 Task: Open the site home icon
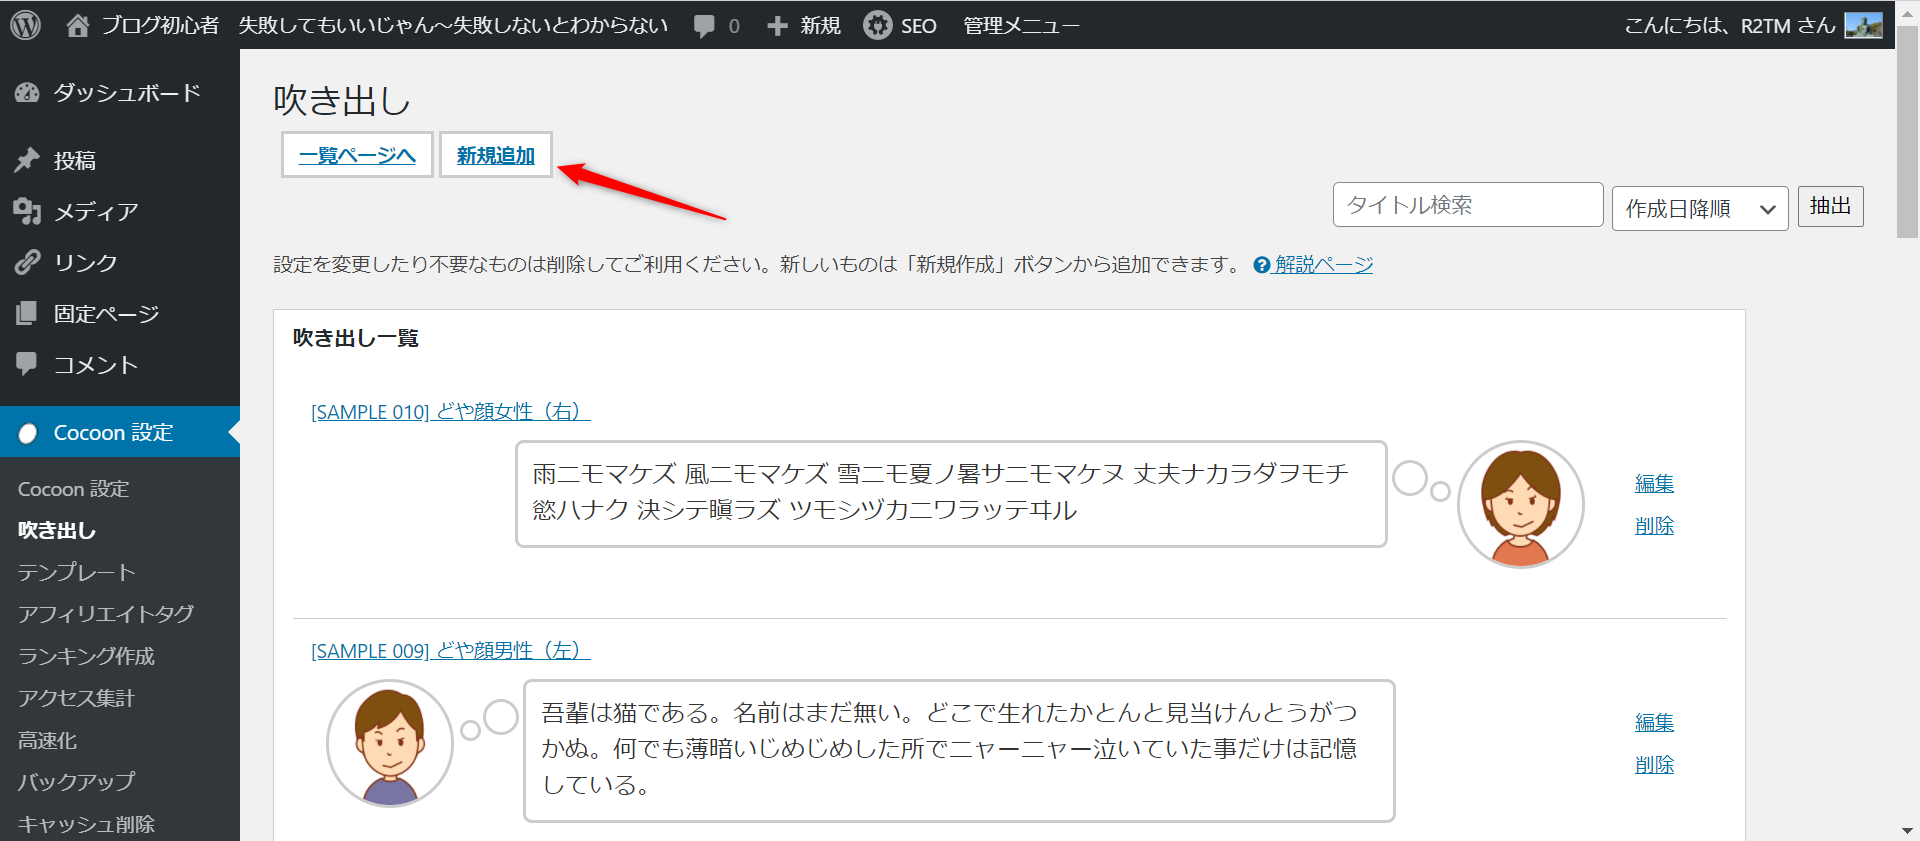pos(78,25)
